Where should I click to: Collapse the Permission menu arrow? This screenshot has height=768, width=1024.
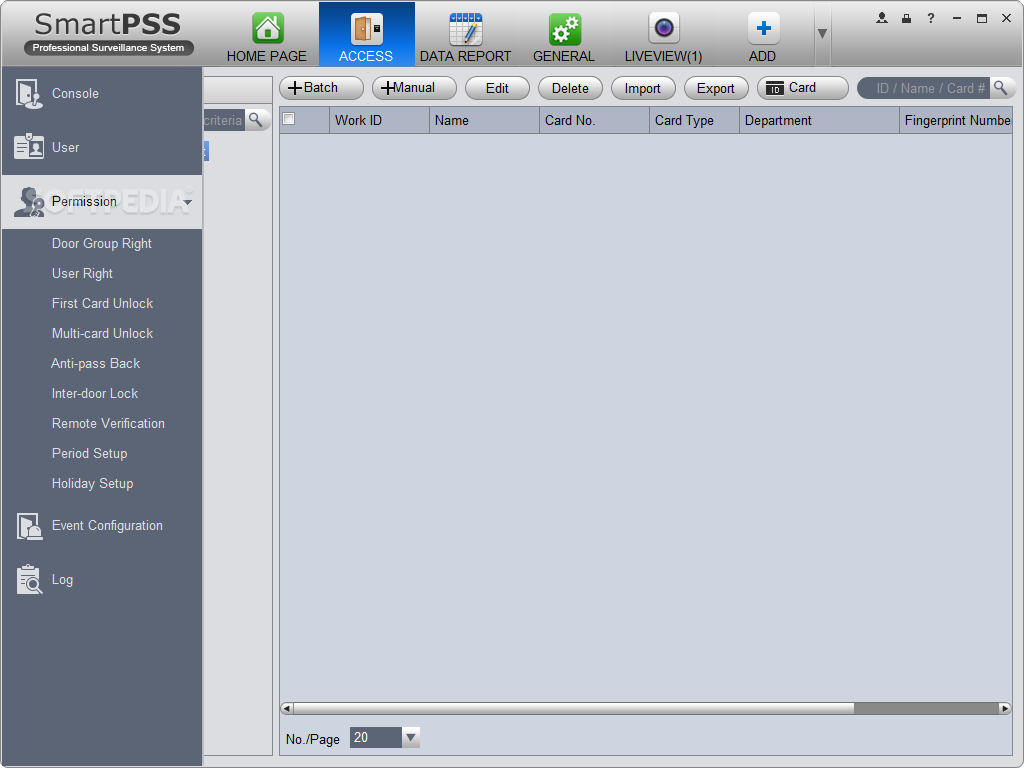point(188,202)
